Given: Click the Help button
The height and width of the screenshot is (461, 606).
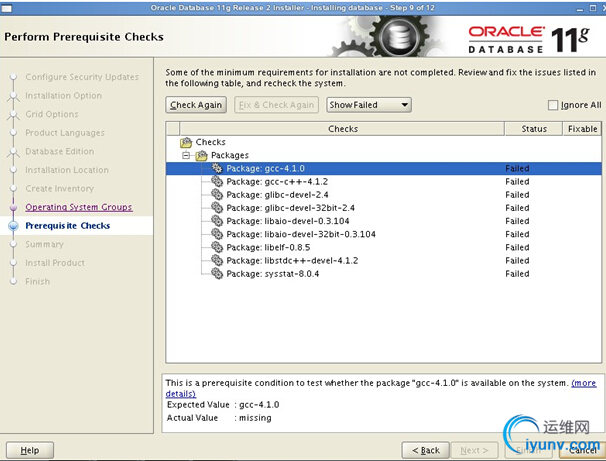Looking at the screenshot, I should [30, 450].
